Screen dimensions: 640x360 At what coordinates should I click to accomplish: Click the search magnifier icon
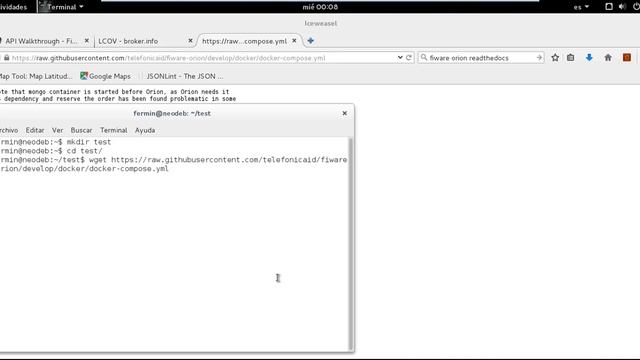(x=424, y=58)
